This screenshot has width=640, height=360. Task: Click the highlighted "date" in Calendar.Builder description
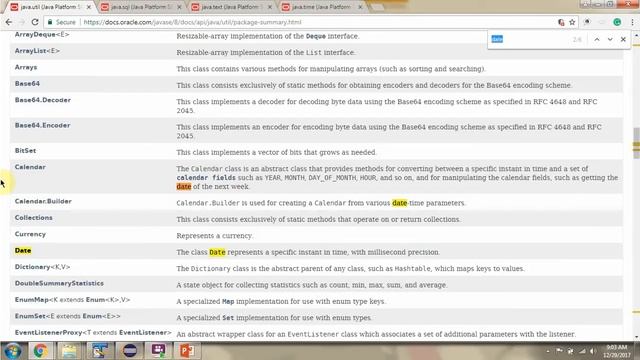coord(399,203)
